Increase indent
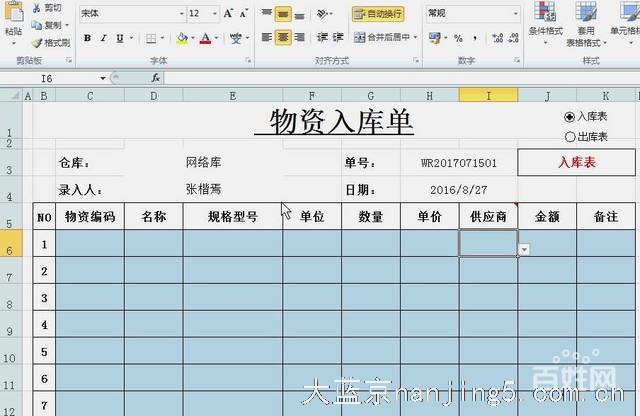This screenshot has width=640, height=416. (338, 38)
